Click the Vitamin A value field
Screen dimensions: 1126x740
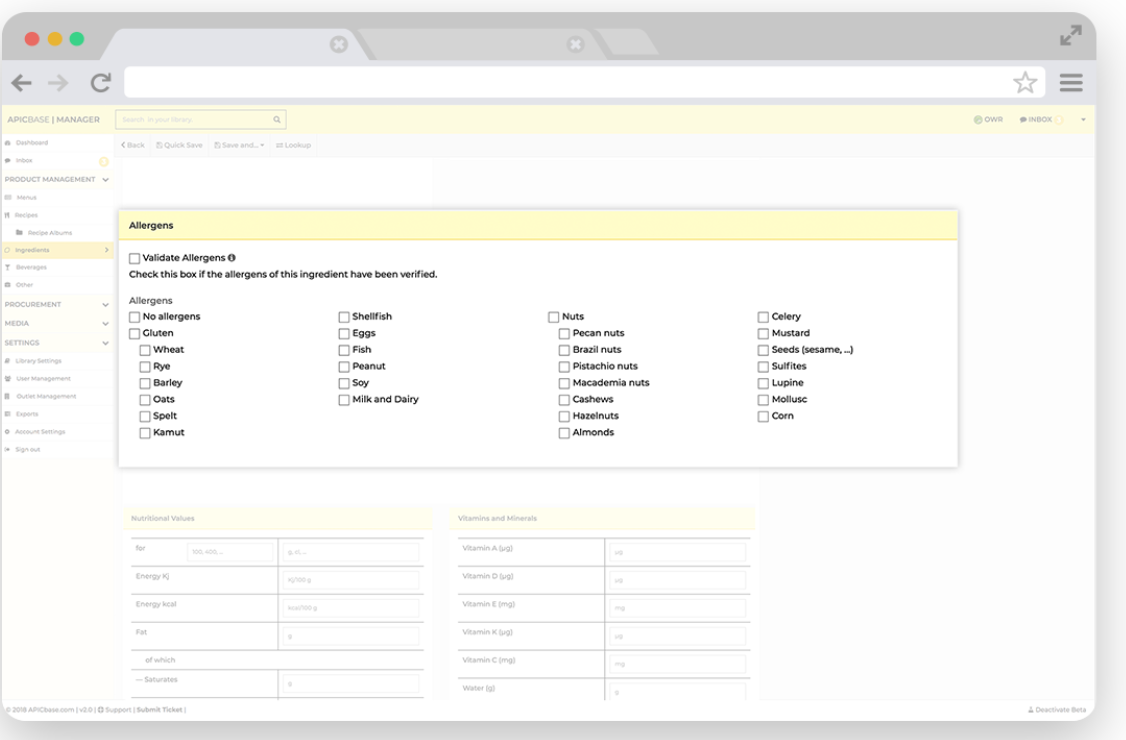(x=677, y=552)
